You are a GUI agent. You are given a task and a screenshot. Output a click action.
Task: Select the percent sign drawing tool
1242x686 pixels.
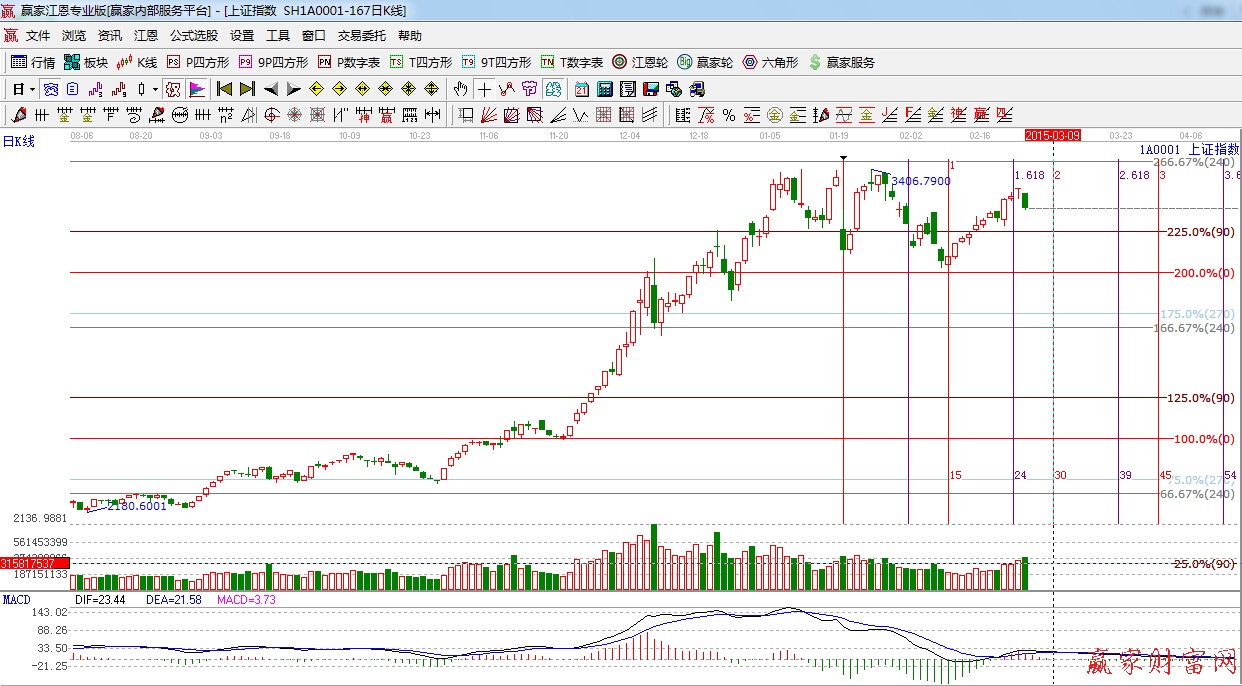click(729, 115)
